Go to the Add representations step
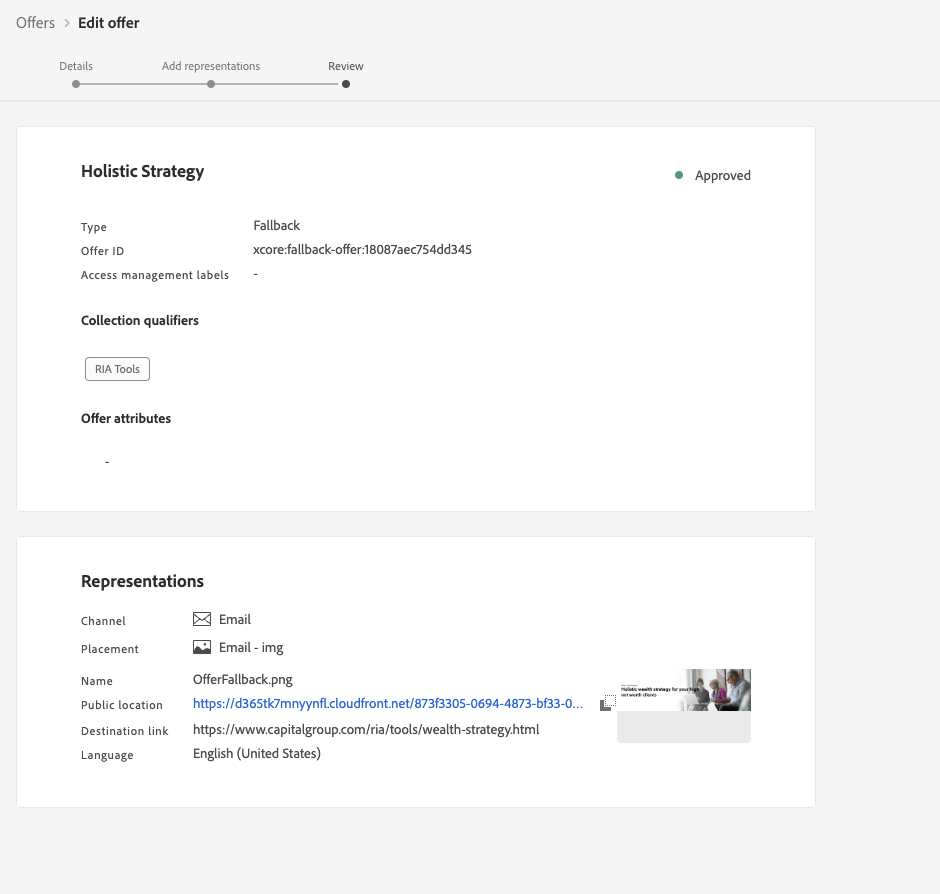 pos(211,66)
